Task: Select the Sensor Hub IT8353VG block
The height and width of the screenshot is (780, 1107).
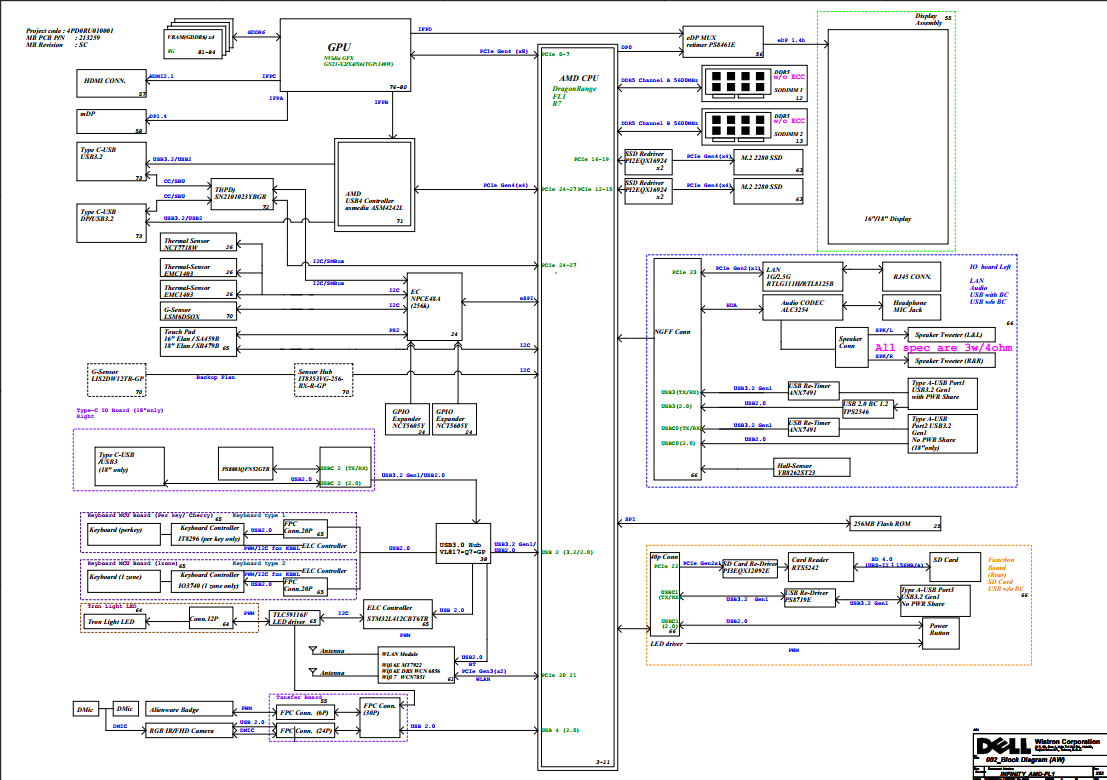Action: pos(323,380)
